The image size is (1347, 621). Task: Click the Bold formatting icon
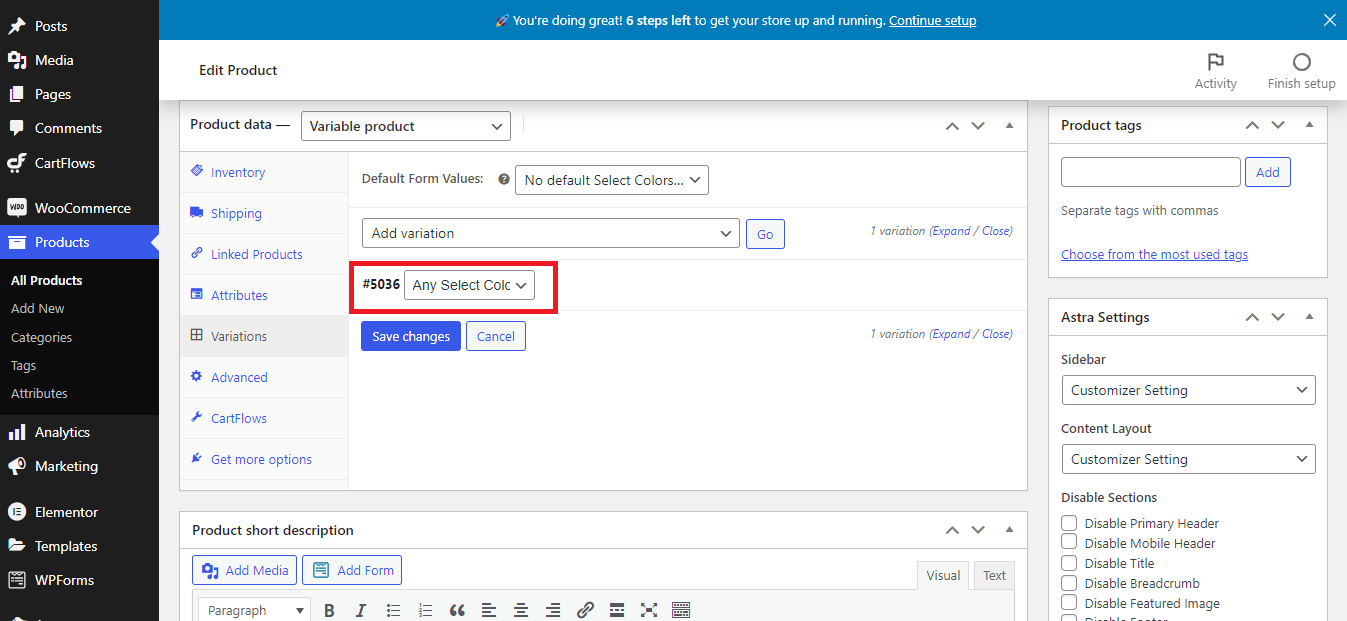click(x=329, y=610)
